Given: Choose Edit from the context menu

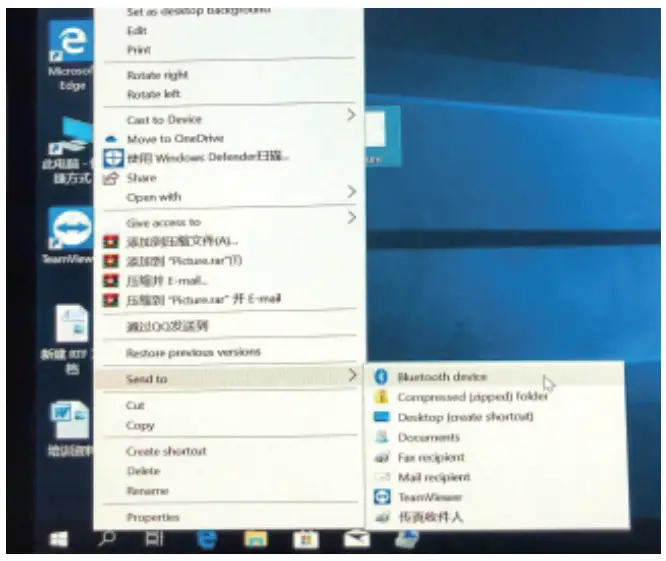Looking at the screenshot, I should (136, 31).
